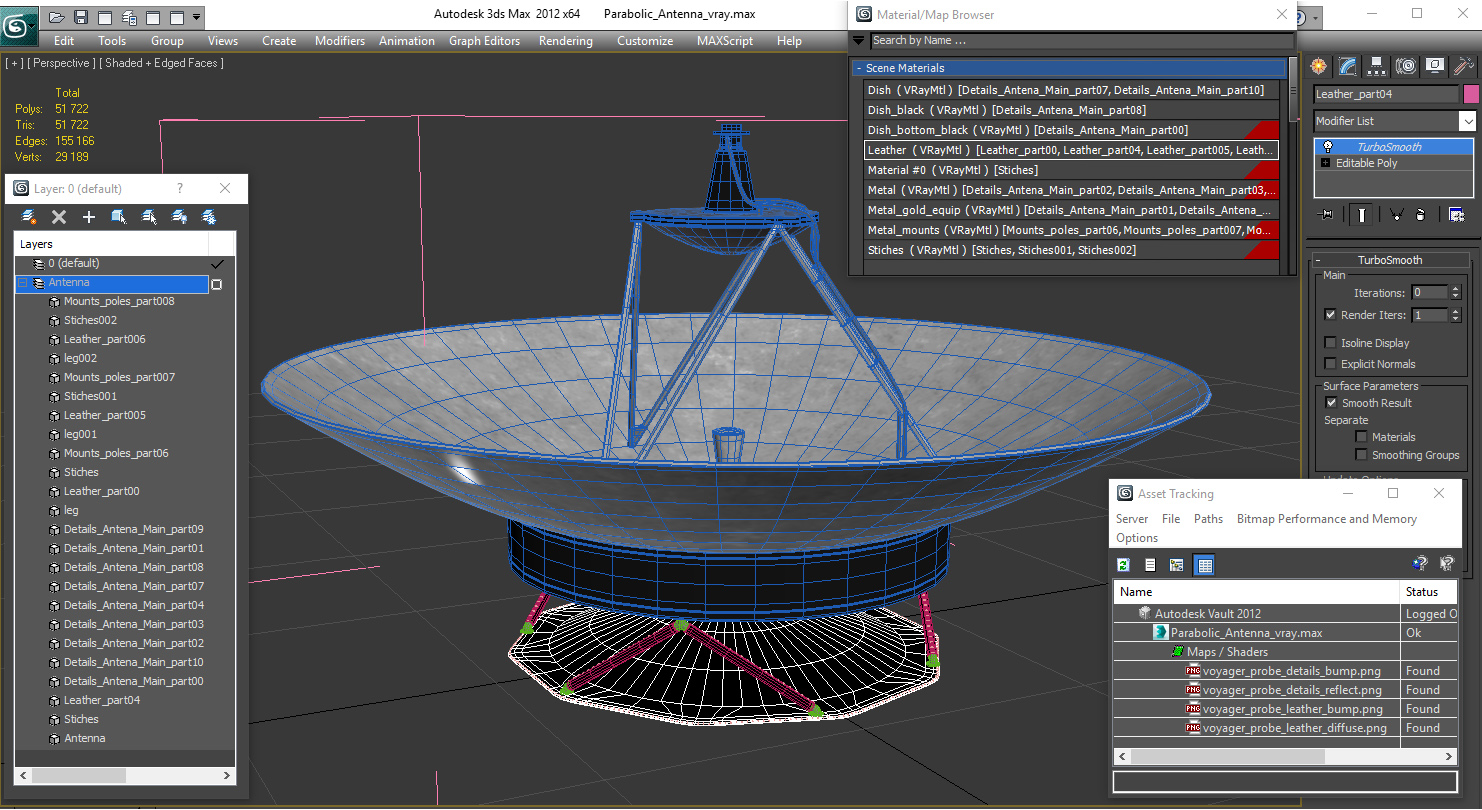Toggle Show End Result icon
The image size is (1482, 810).
pos(1362,214)
